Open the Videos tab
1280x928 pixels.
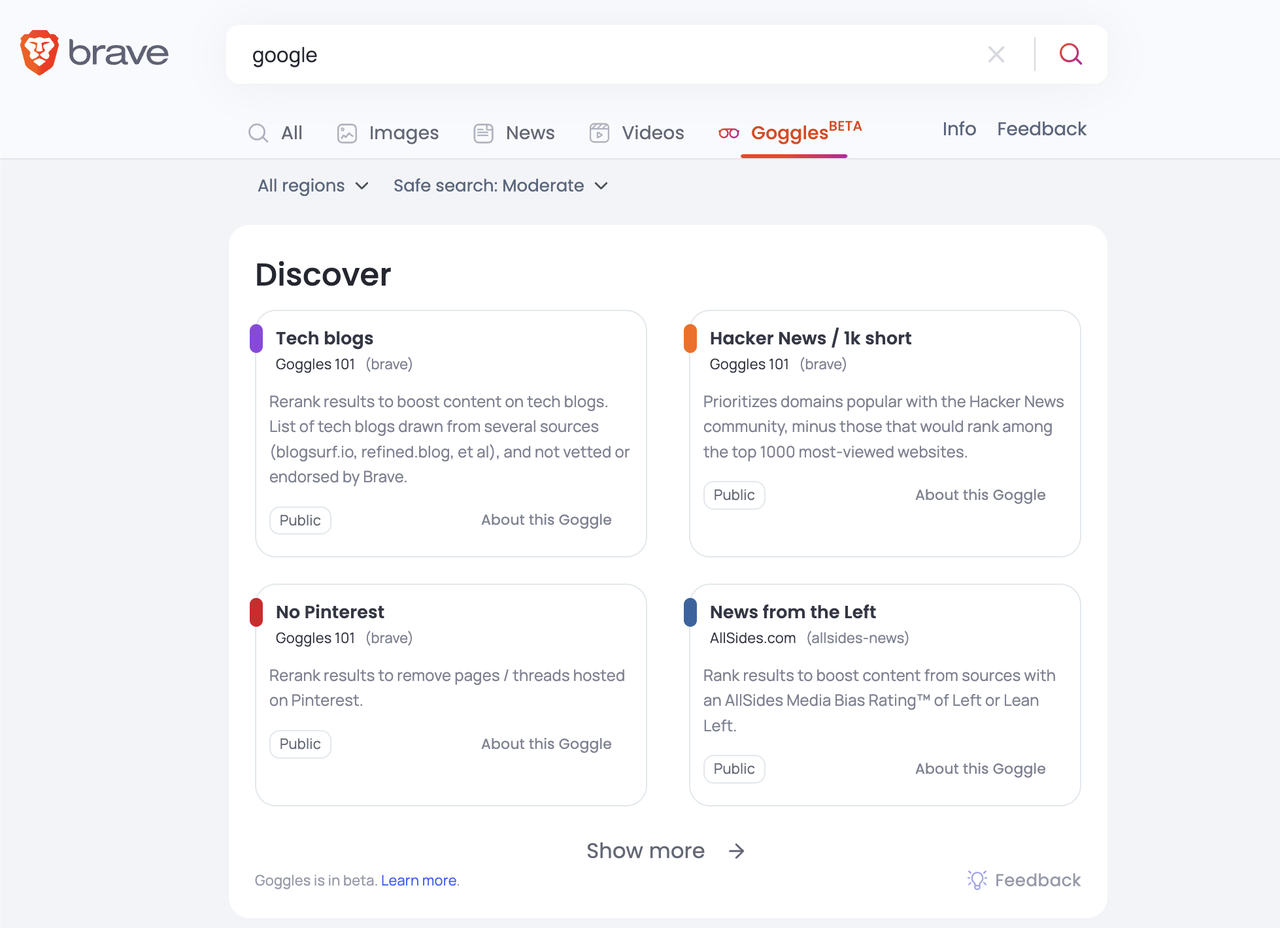click(x=636, y=133)
